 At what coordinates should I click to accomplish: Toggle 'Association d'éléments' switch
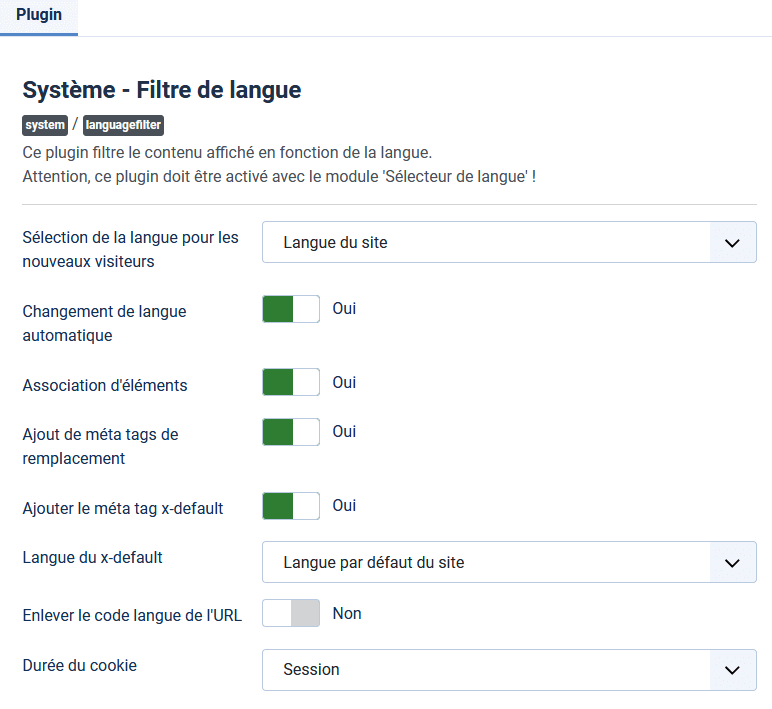291,382
